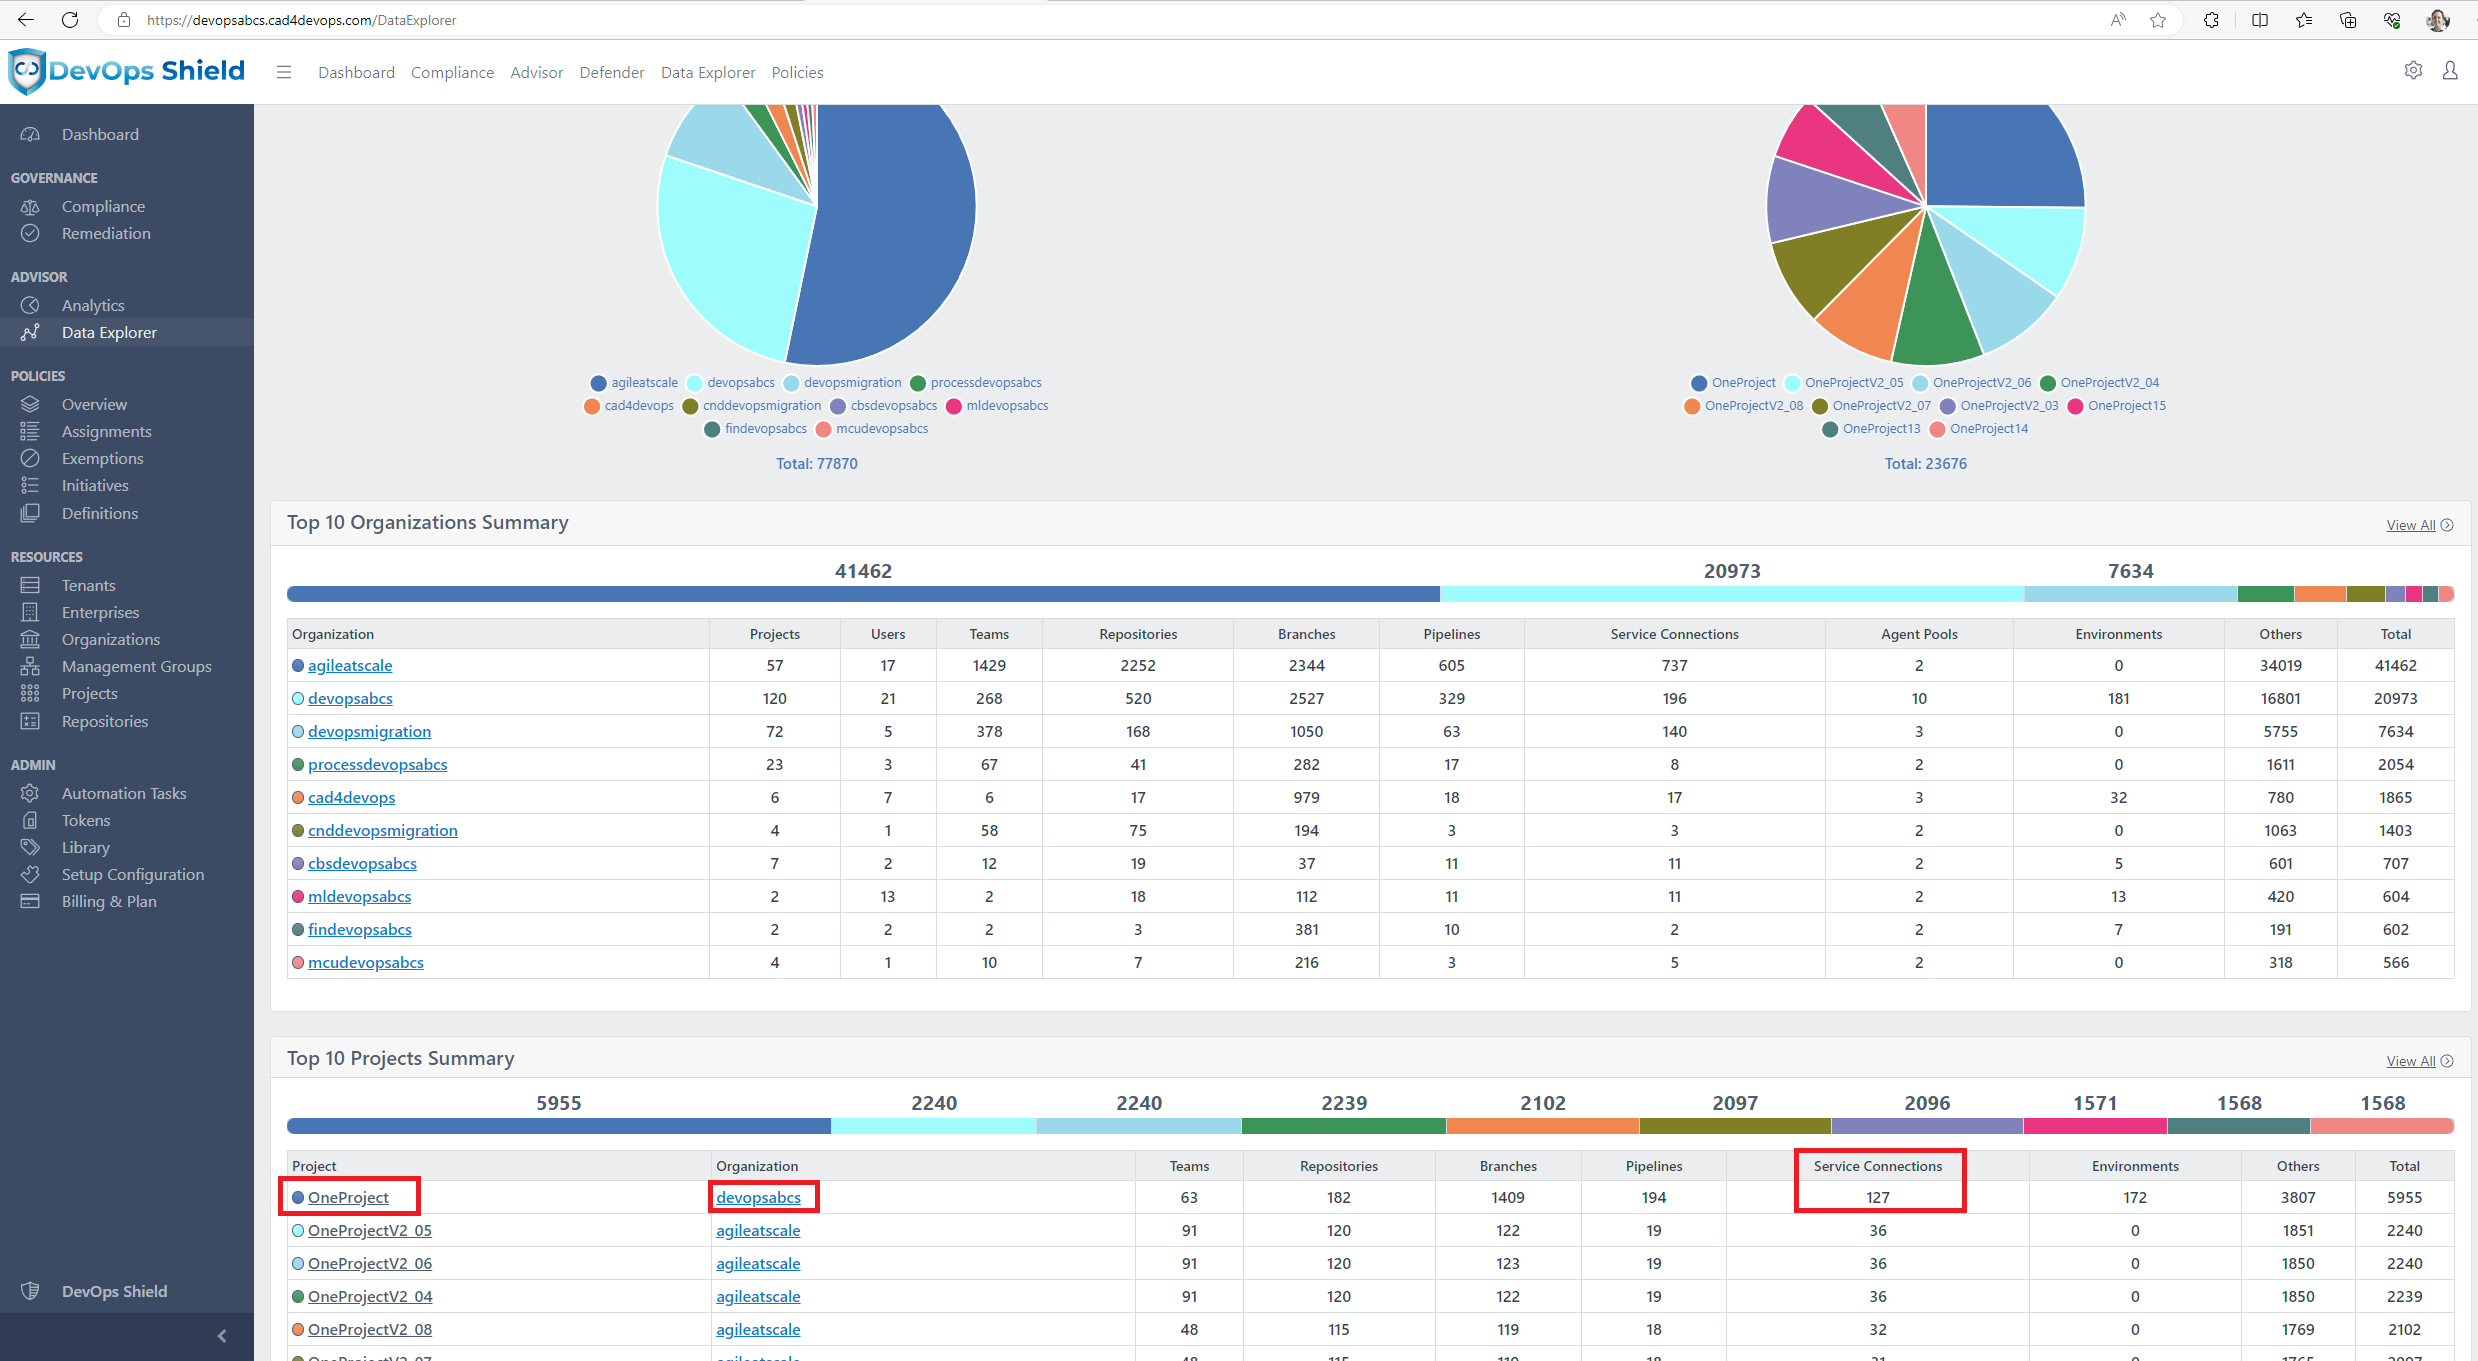Select Management Groups in the sidebar
2478x1361 pixels.
coord(136,666)
